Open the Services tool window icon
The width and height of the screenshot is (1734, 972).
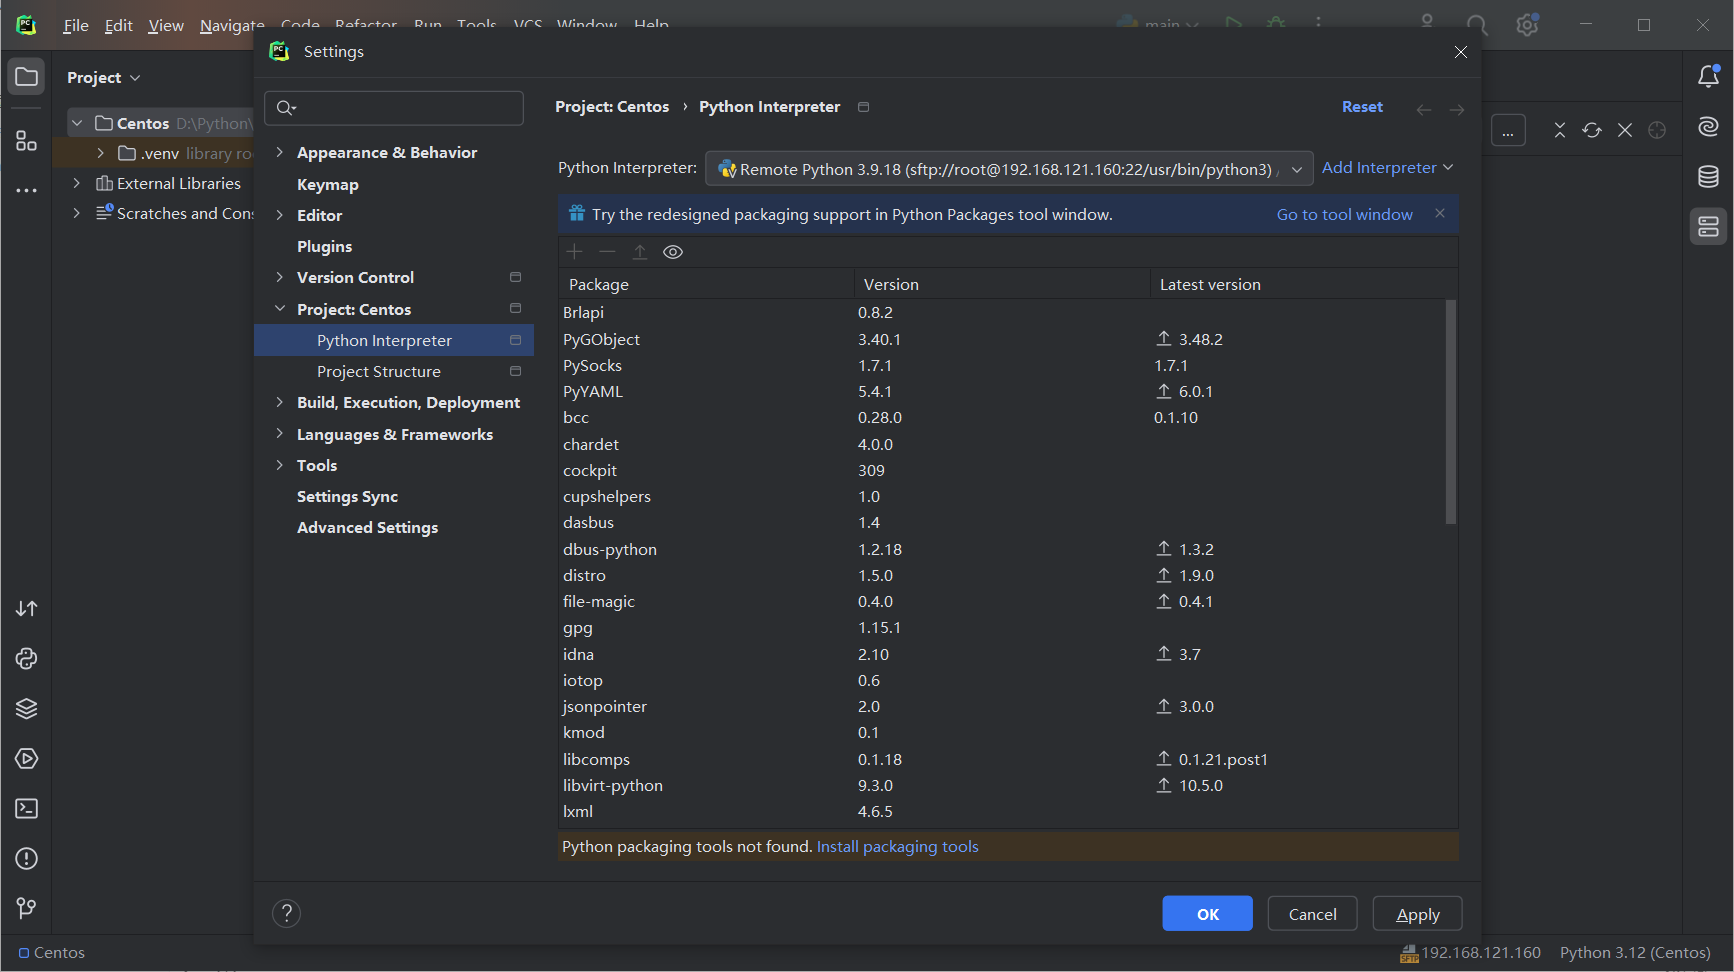coord(27,758)
